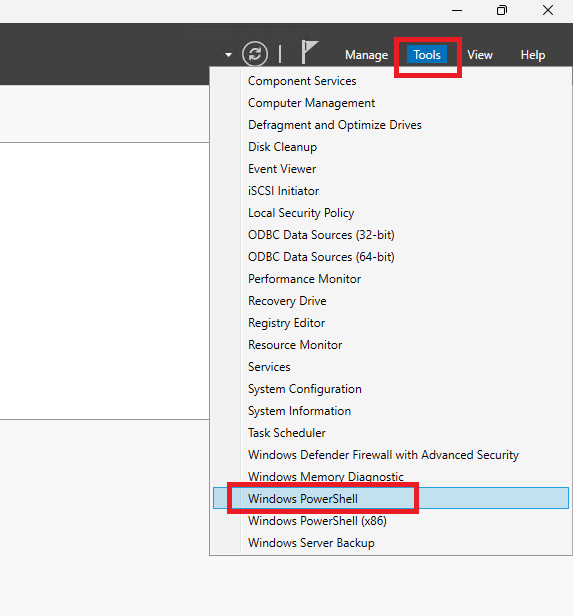Restore down the Server Manager window

tap(502, 11)
